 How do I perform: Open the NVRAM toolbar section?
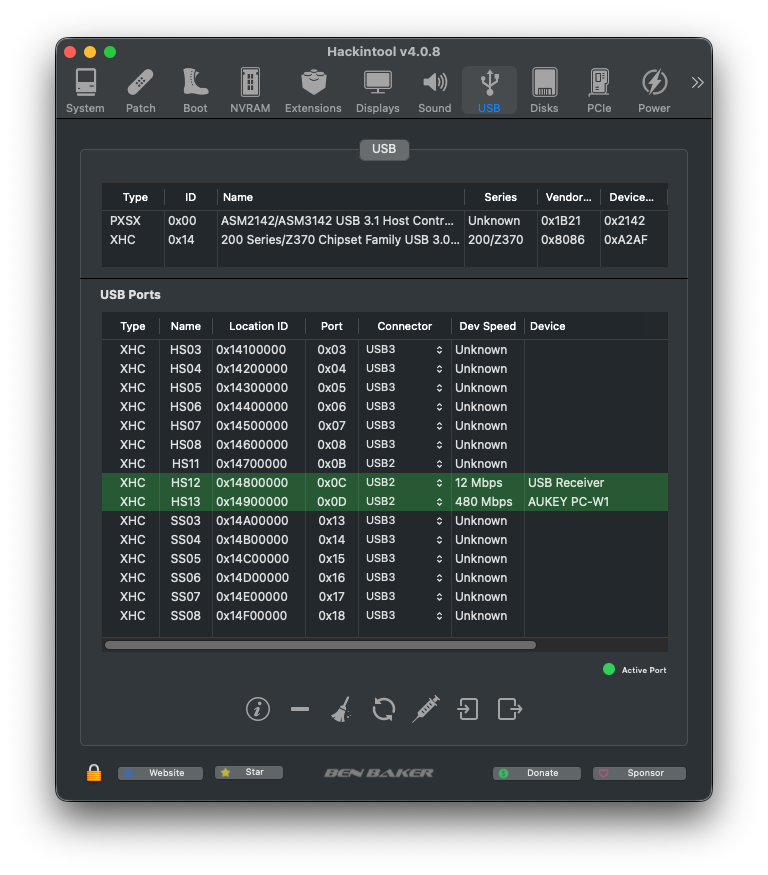[x=250, y=91]
